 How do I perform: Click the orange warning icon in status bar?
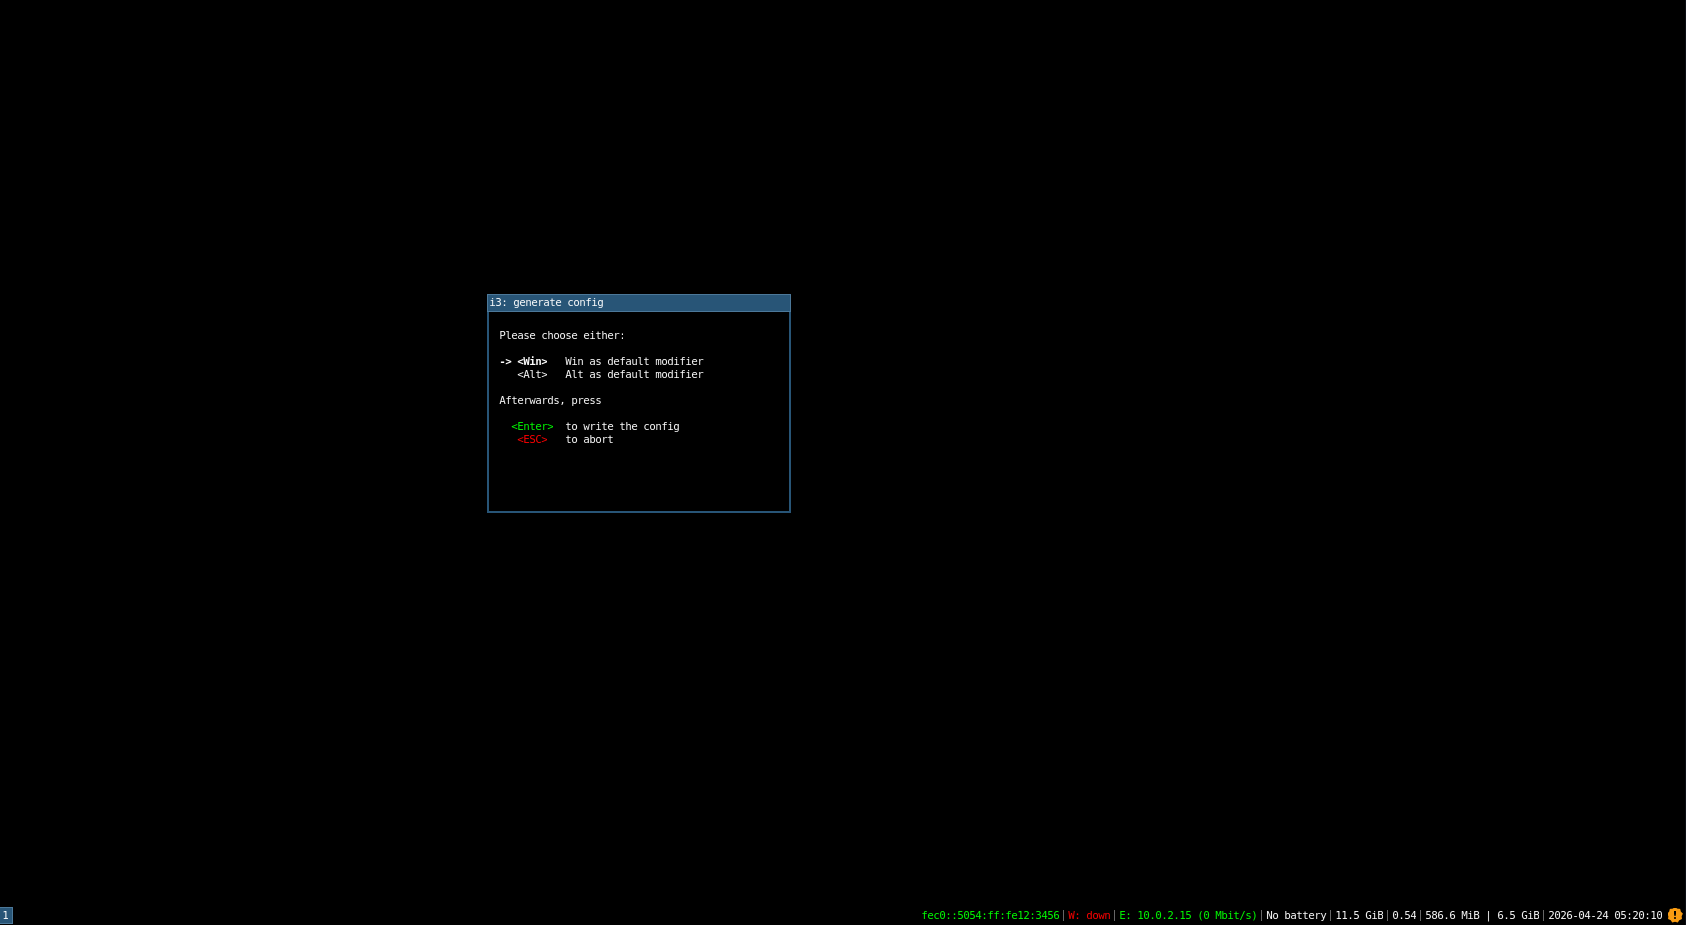point(1675,915)
